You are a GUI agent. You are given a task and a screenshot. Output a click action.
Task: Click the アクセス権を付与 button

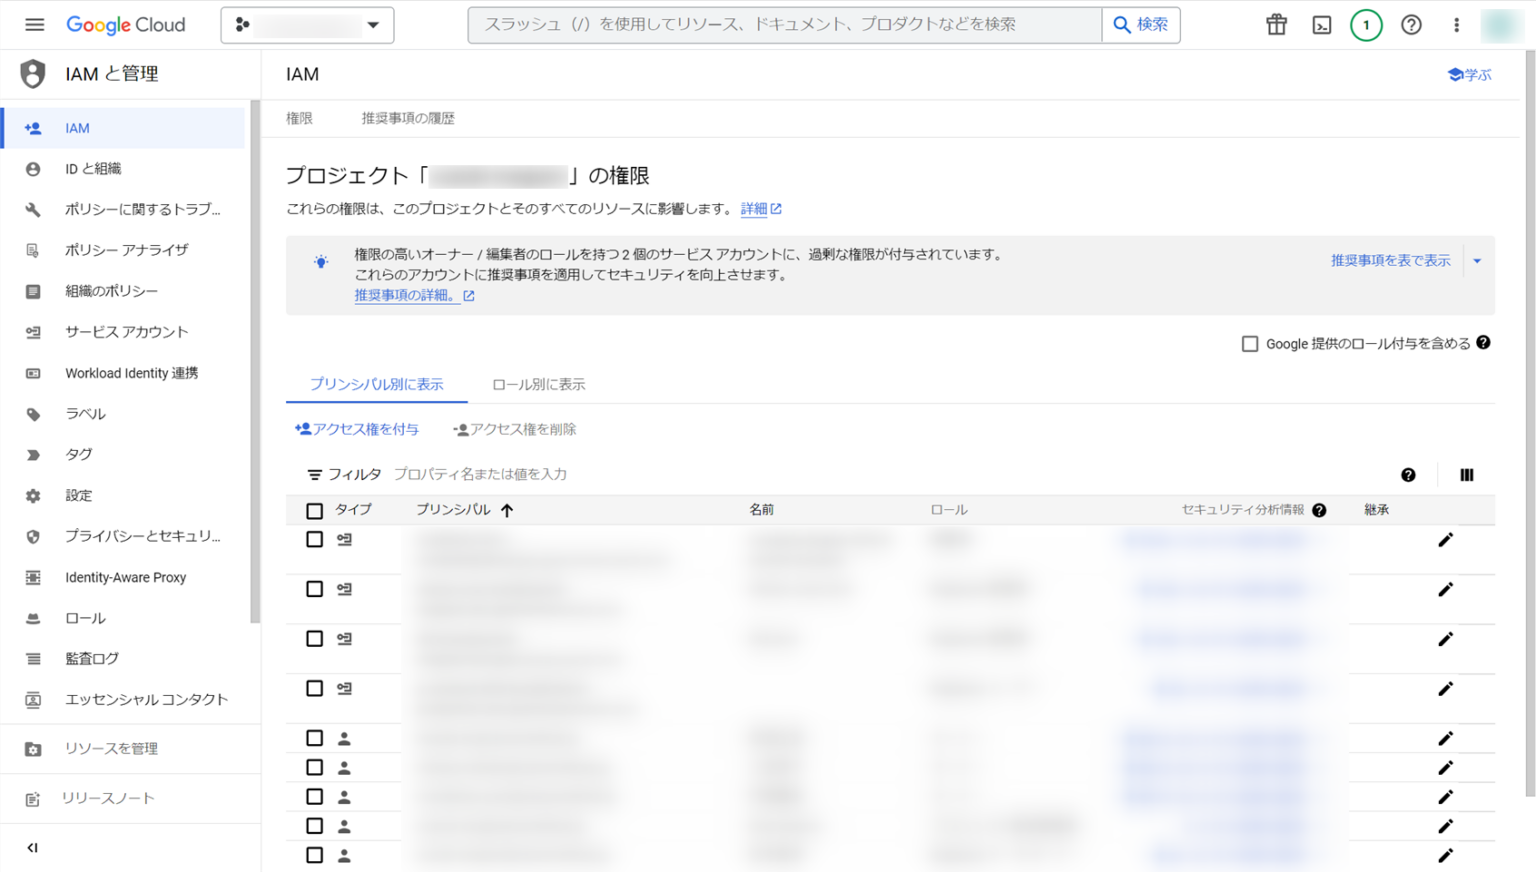coord(357,428)
